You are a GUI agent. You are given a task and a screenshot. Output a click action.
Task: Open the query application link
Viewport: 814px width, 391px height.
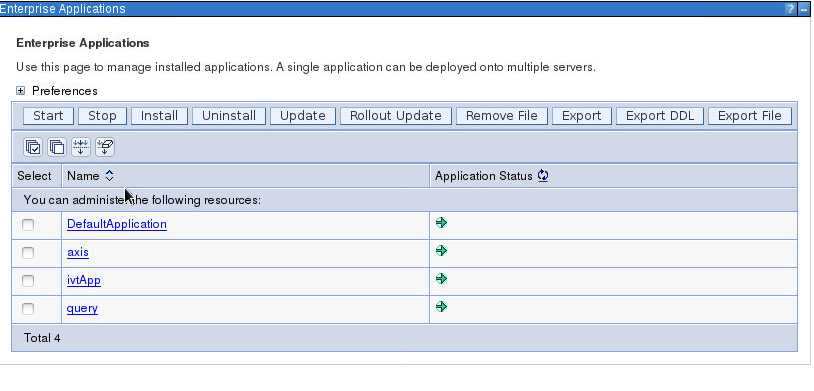click(82, 309)
